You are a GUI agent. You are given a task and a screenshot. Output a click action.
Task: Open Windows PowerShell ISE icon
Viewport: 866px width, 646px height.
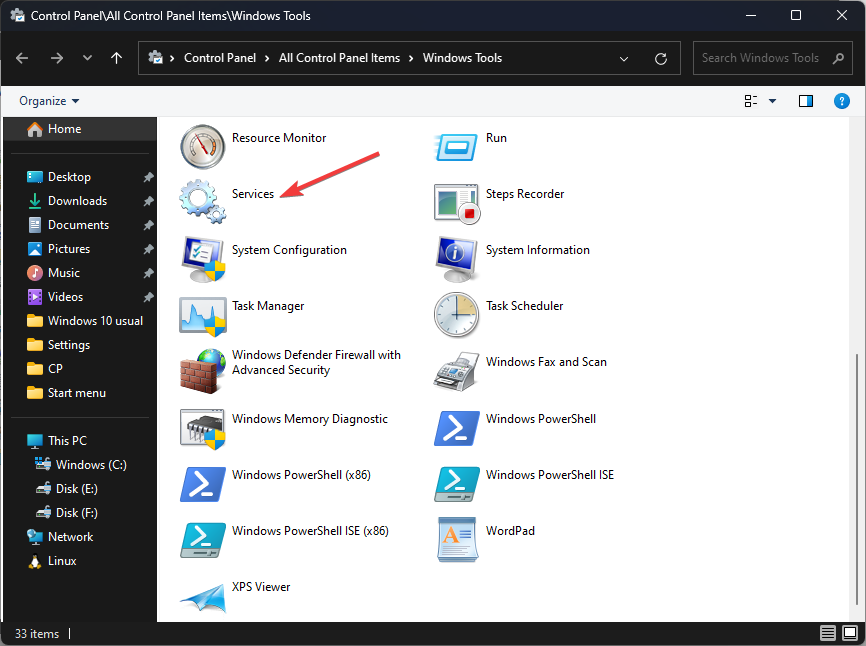(457, 484)
